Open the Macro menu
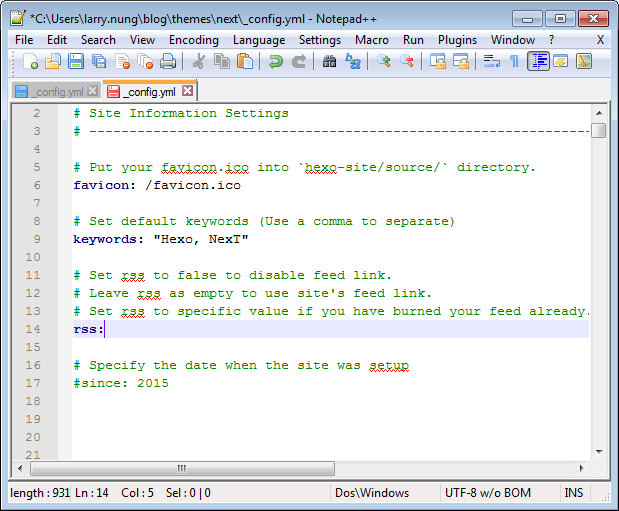The image size is (619, 511). tap(372, 40)
